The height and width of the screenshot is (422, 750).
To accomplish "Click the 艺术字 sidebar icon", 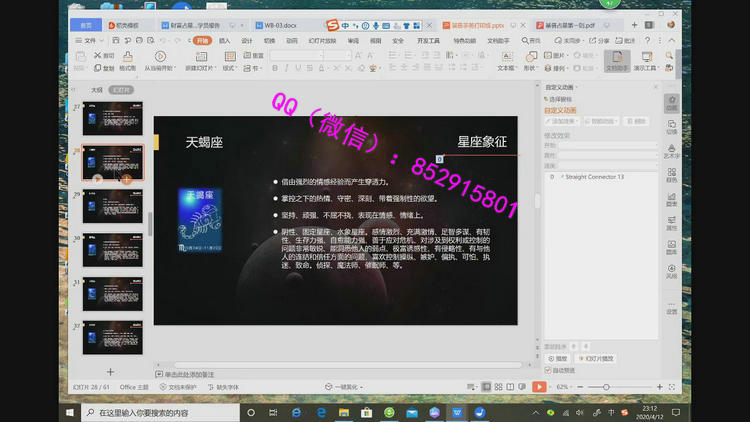I will (672, 150).
